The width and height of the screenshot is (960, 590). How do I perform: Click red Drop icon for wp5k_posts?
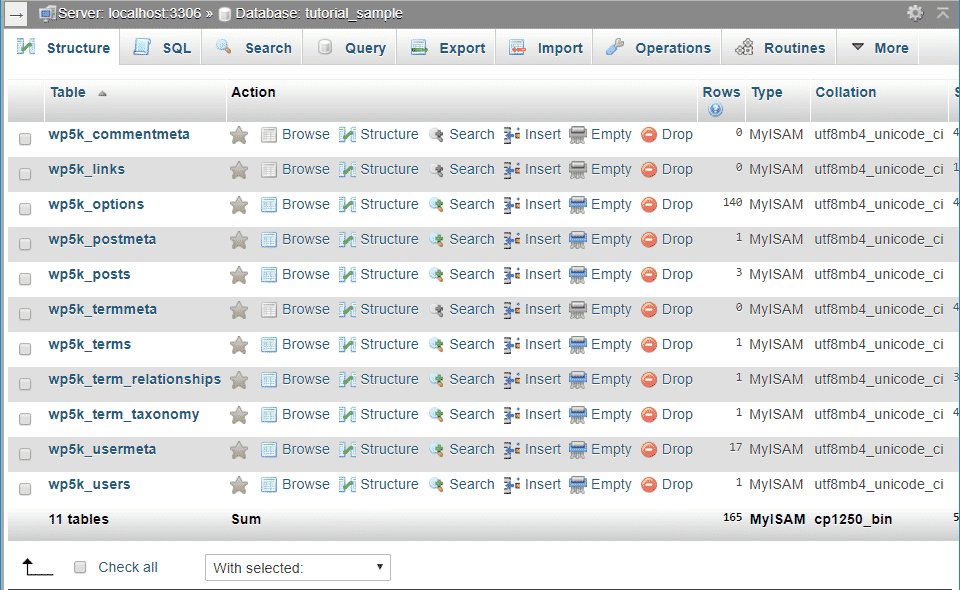649,275
